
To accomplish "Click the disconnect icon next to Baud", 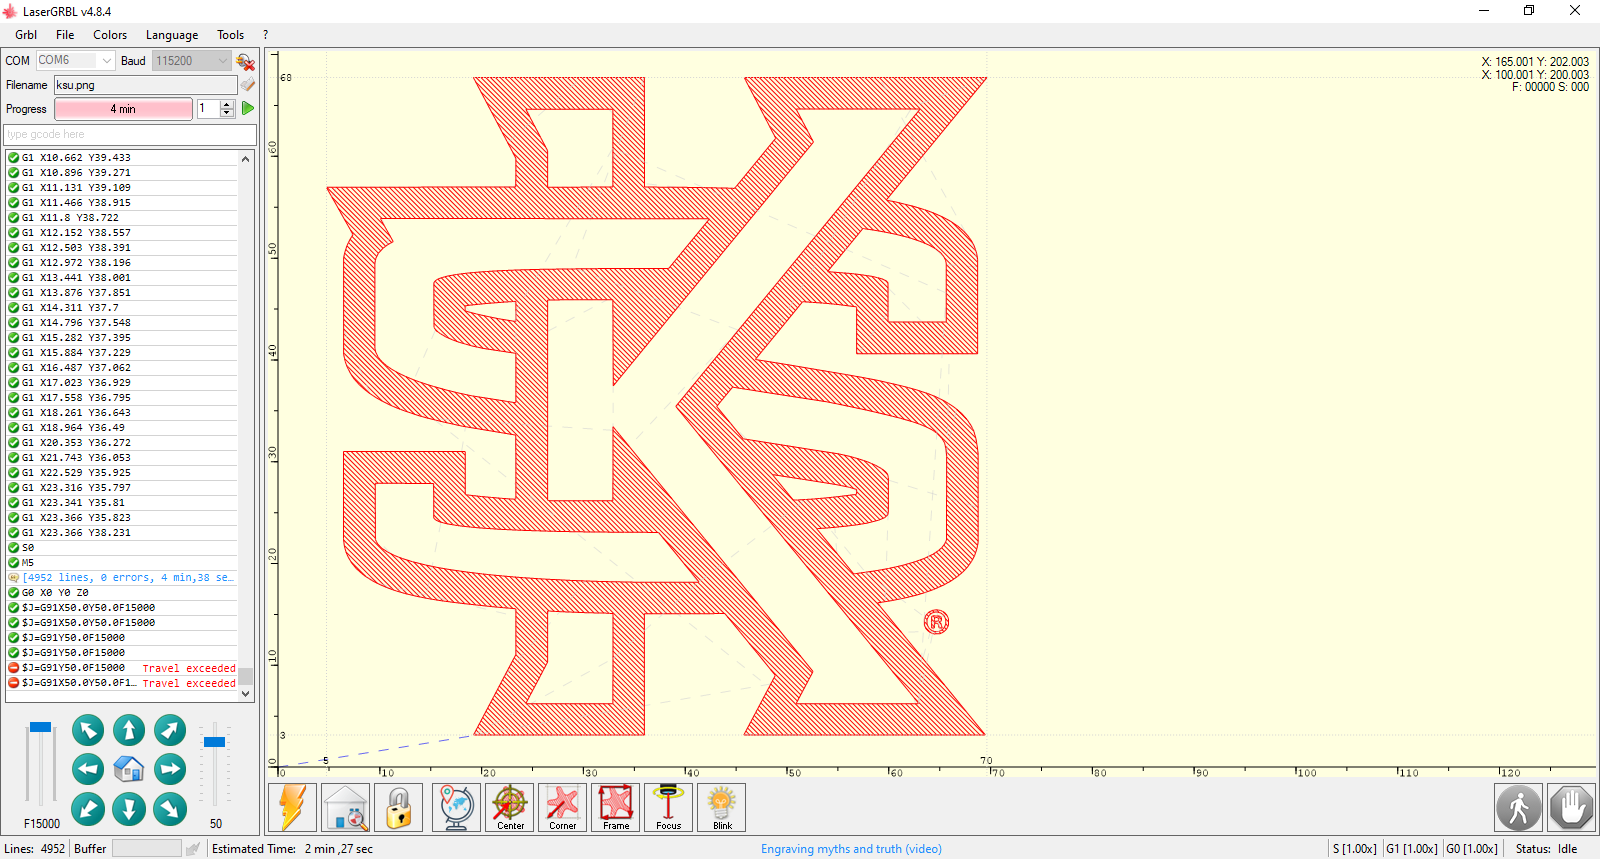I will click(245, 61).
